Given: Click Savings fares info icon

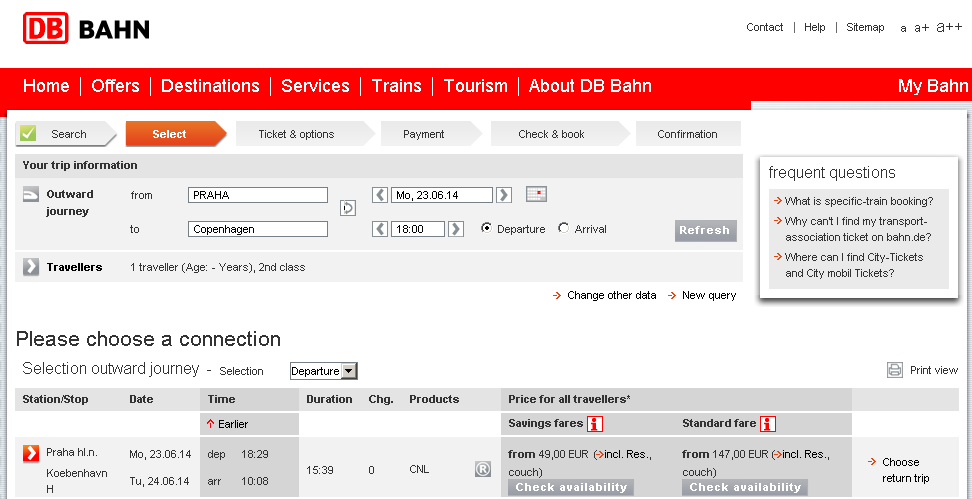Looking at the screenshot, I should 595,424.
